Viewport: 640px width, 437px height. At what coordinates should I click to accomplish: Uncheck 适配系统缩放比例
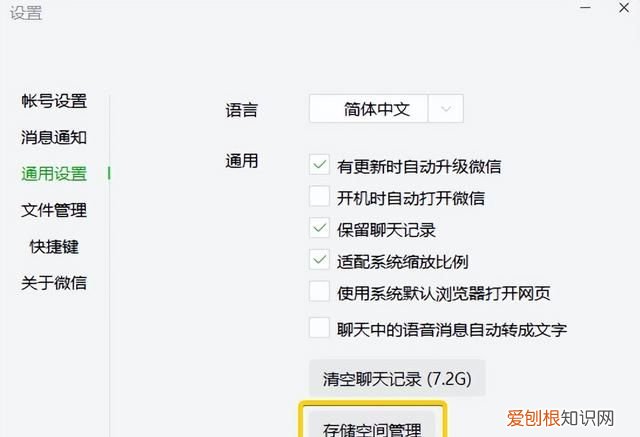(319, 260)
